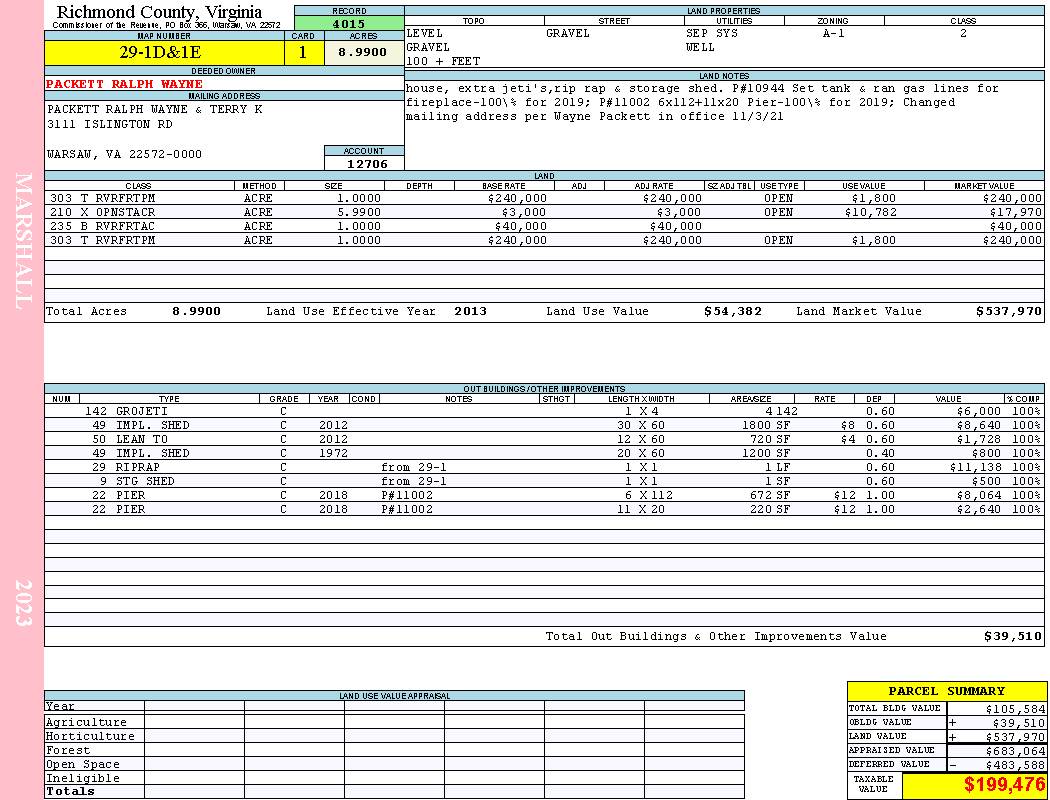The image size is (1050, 800).
Task: Select the acres value 8.9900 in header
Action: [x=363, y=52]
